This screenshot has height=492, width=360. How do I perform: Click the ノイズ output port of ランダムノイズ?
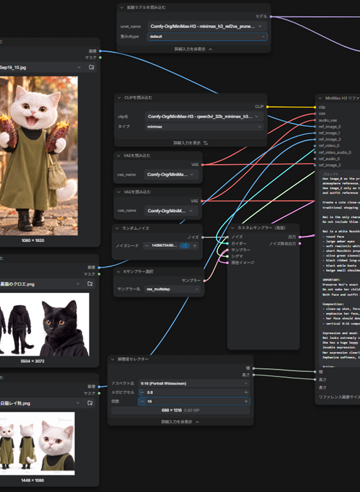(x=203, y=237)
